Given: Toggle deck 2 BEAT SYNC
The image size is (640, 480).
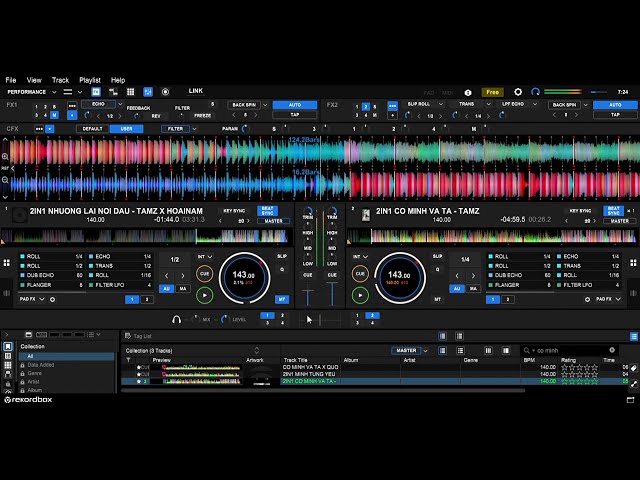Looking at the screenshot, I should (x=613, y=211).
